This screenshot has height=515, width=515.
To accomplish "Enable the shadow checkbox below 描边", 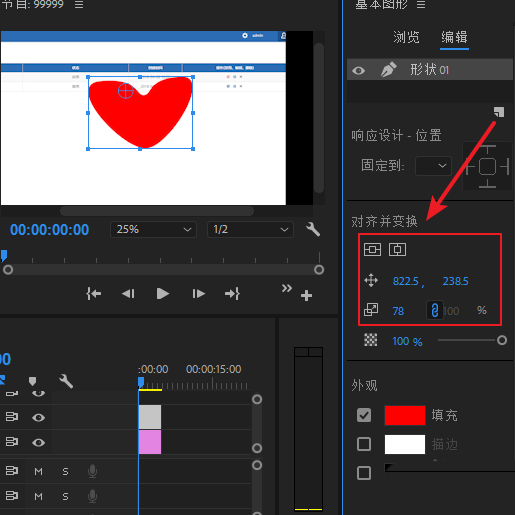I will coord(364,473).
